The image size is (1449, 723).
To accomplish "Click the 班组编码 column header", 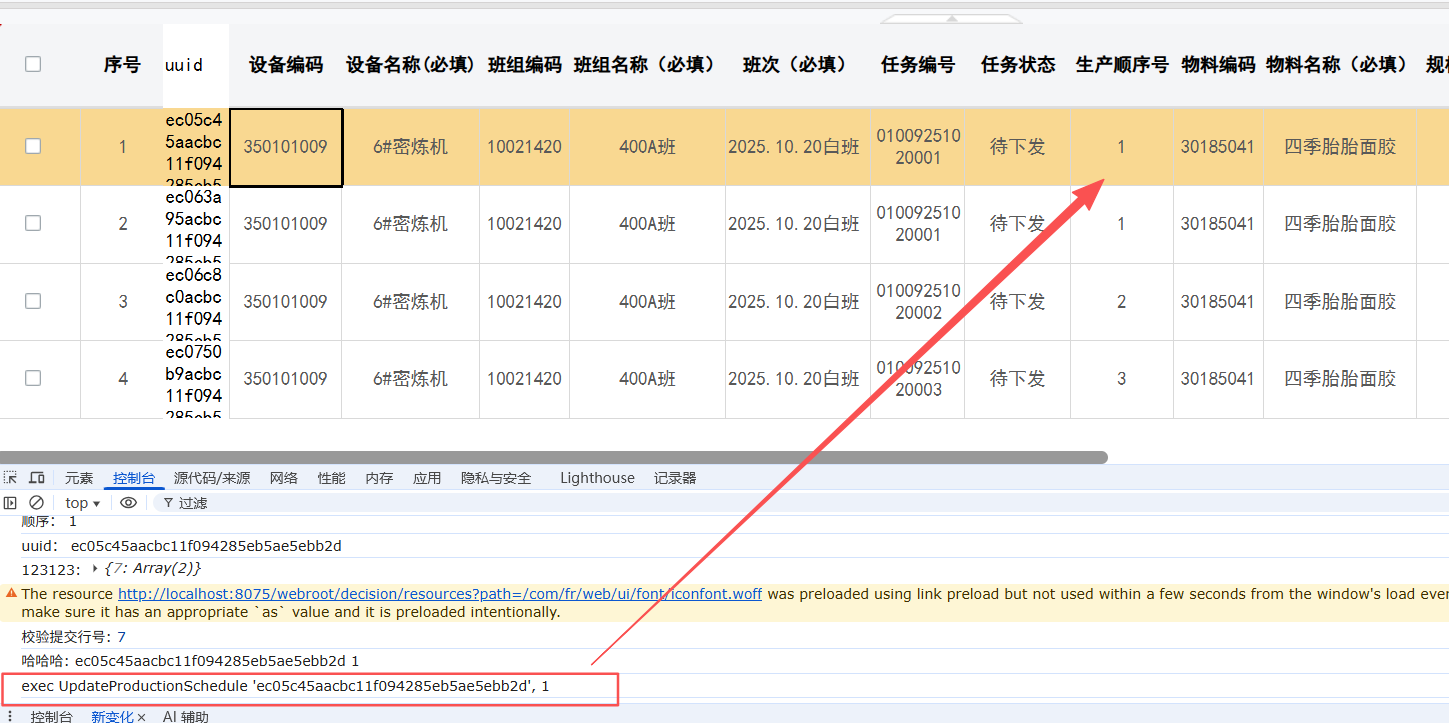I will (525, 65).
